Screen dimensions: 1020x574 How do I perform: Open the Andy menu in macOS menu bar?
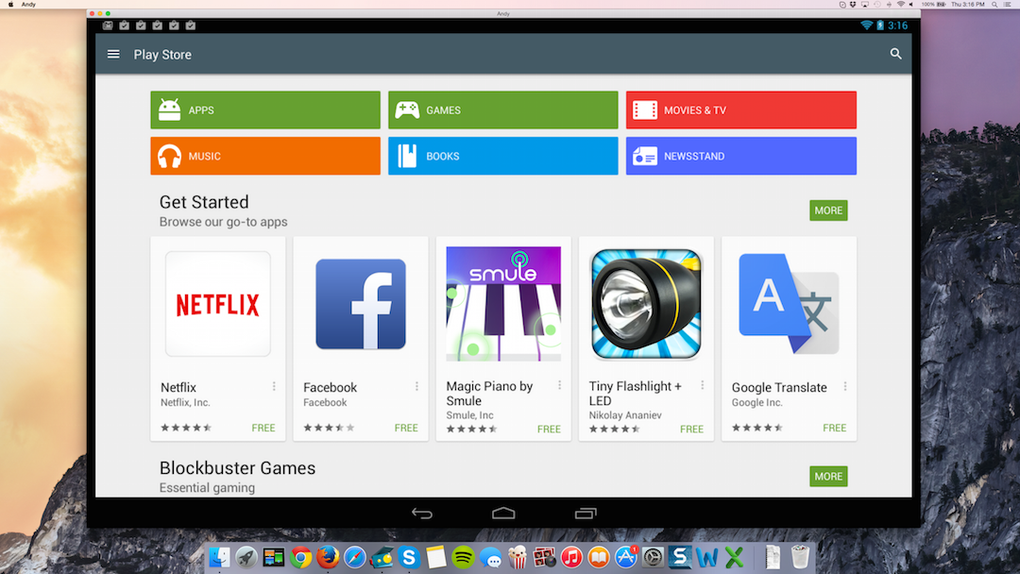(29, 4)
